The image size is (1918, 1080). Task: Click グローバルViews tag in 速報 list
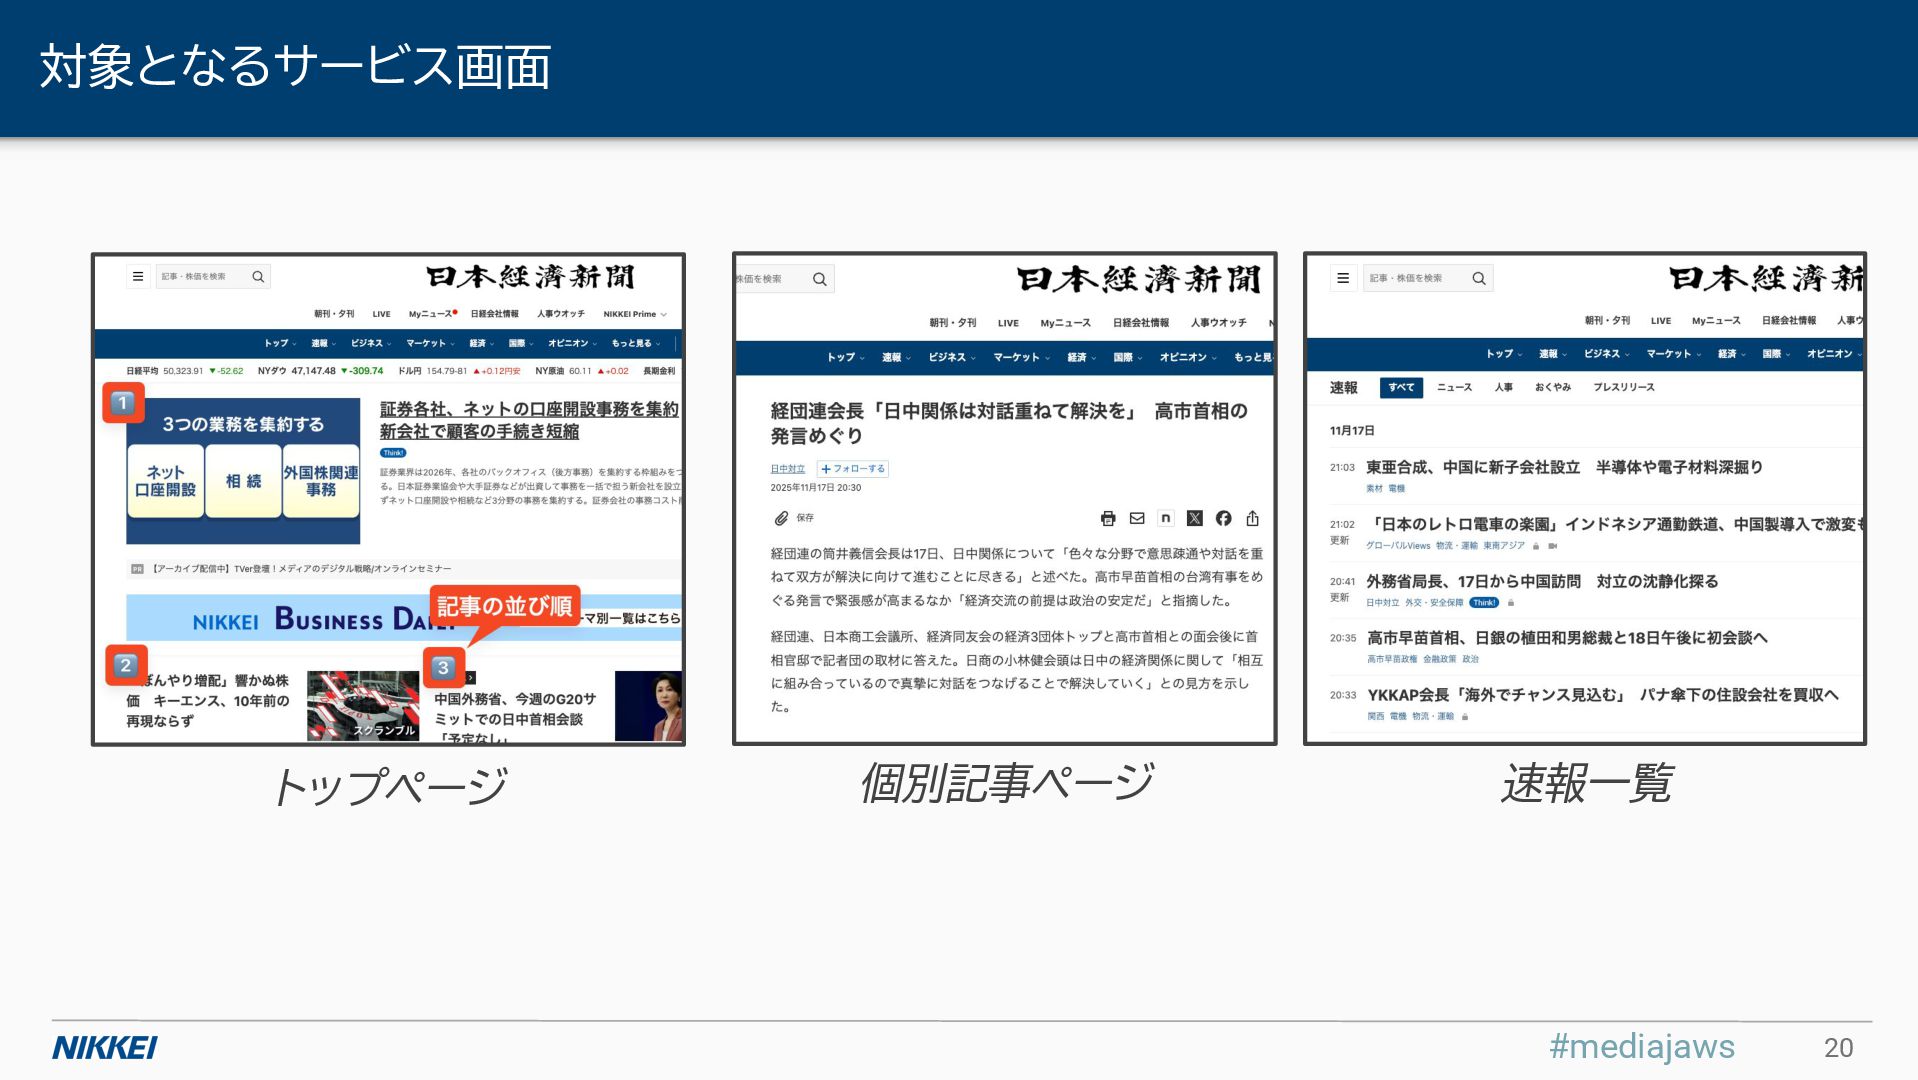tap(1397, 546)
